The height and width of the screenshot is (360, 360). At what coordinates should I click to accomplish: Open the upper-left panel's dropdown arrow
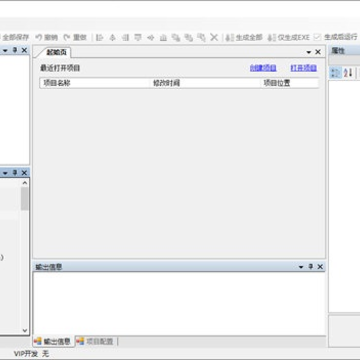point(5,51)
